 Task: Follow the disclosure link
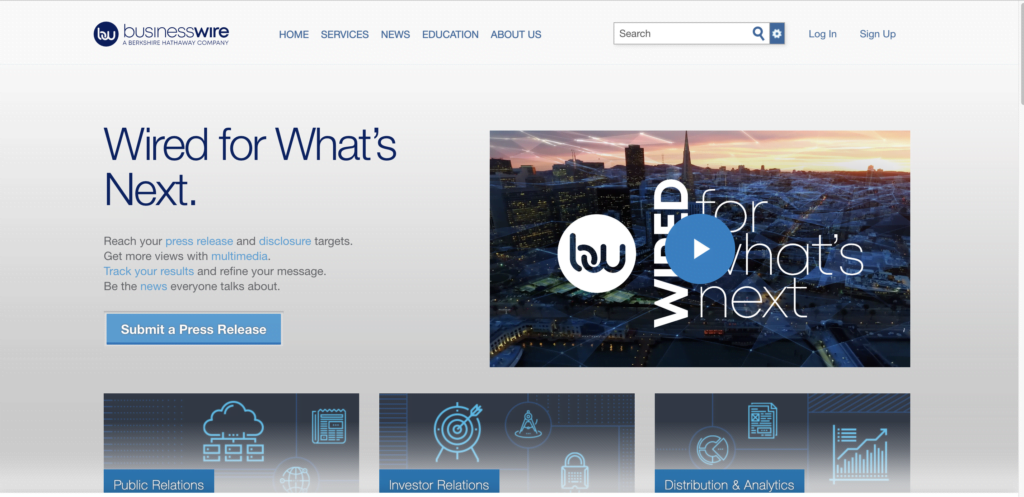285,241
